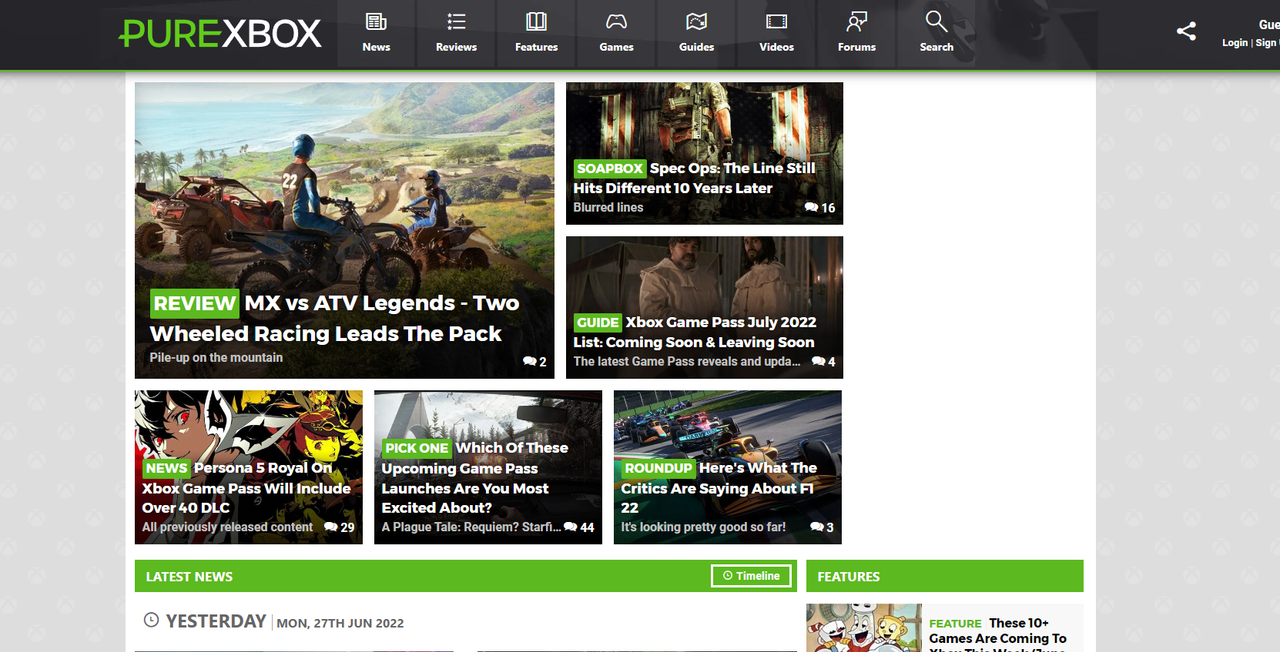Open the Features book icon
The image size is (1280, 652).
pos(536,21)
